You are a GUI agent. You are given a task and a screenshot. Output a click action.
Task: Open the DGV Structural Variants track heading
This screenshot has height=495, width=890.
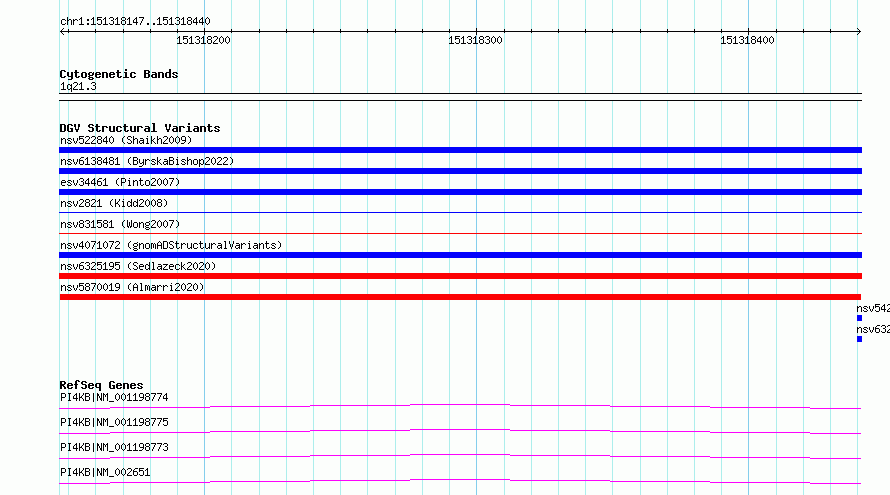click(140, 128)
